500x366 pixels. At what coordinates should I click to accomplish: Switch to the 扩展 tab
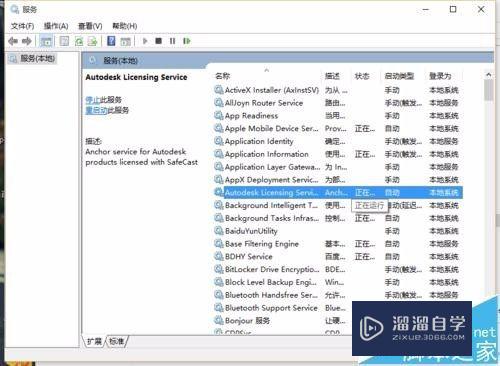(x=94, y=341)
